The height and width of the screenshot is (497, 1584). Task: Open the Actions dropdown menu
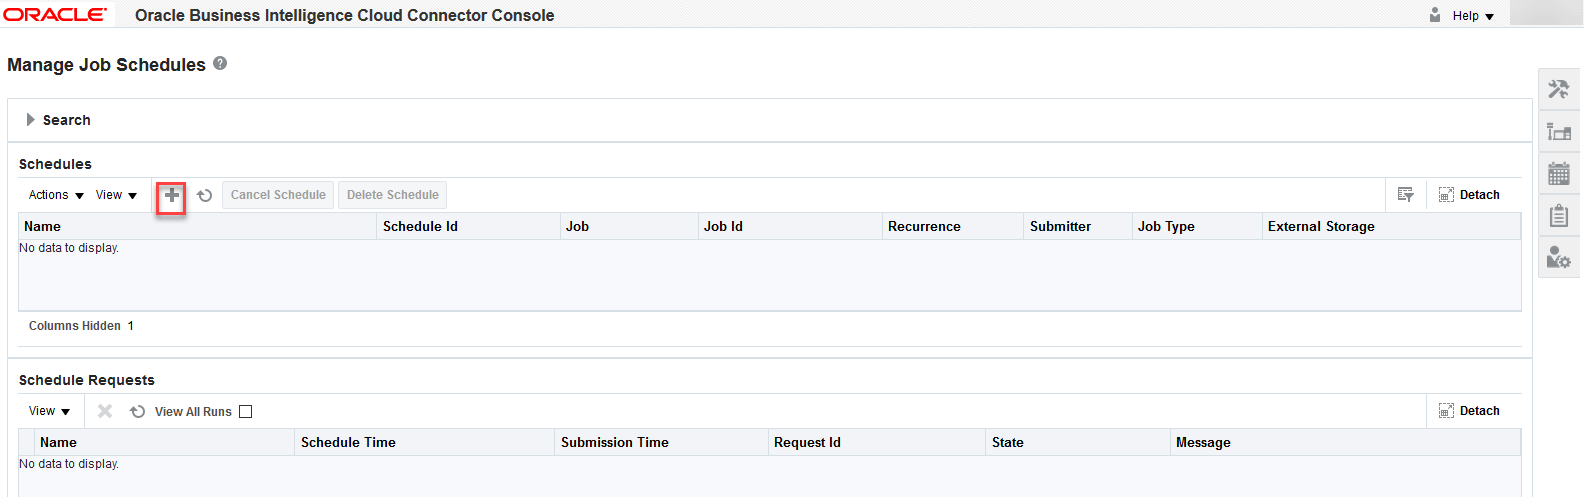click(x=56, y=195)
